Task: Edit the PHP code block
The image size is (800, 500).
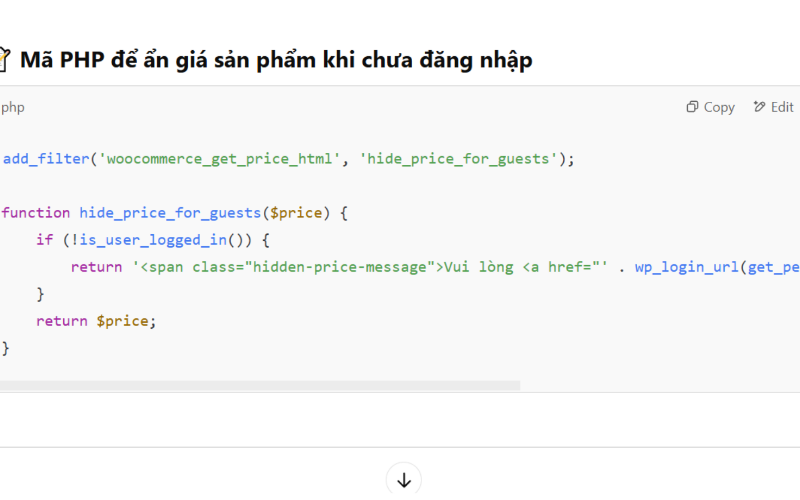Action: tap(773, 107)
